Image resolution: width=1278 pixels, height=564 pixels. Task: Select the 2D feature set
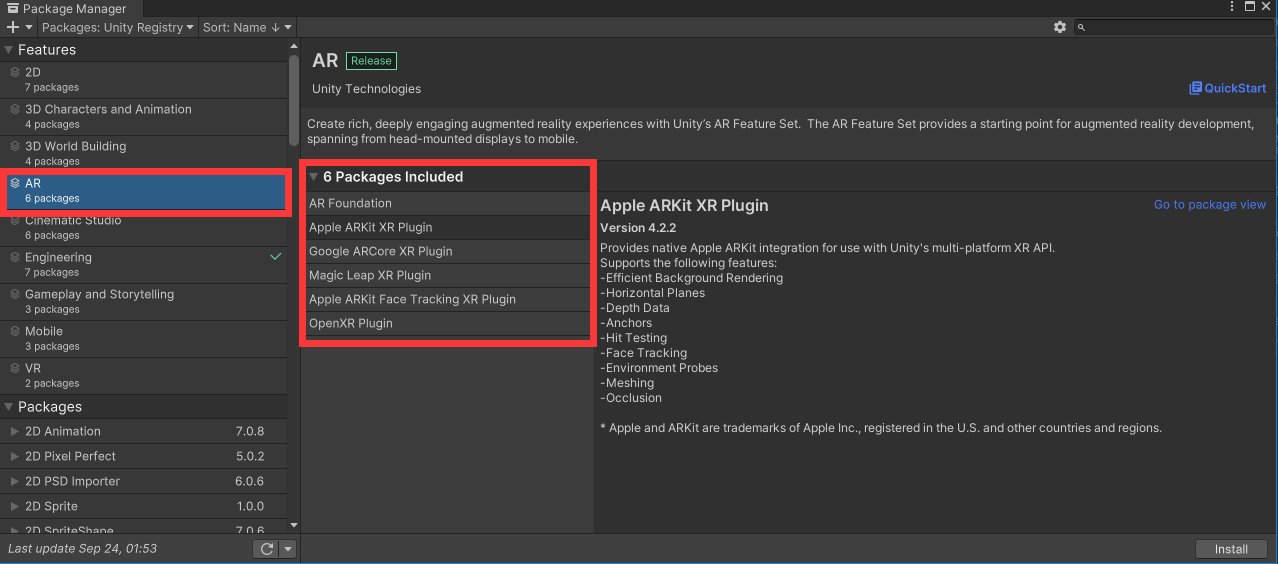(144, 80)
